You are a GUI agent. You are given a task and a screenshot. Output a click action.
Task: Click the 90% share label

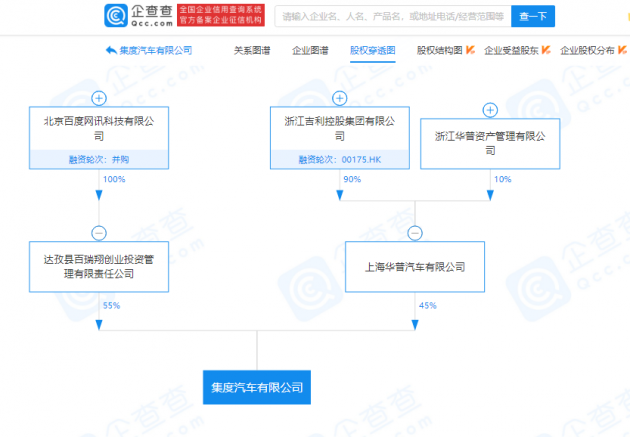(352, 179)
